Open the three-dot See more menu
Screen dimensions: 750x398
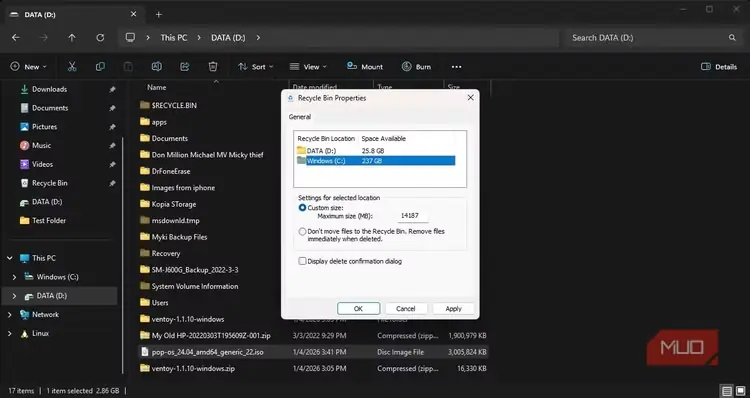pos(457,67)
